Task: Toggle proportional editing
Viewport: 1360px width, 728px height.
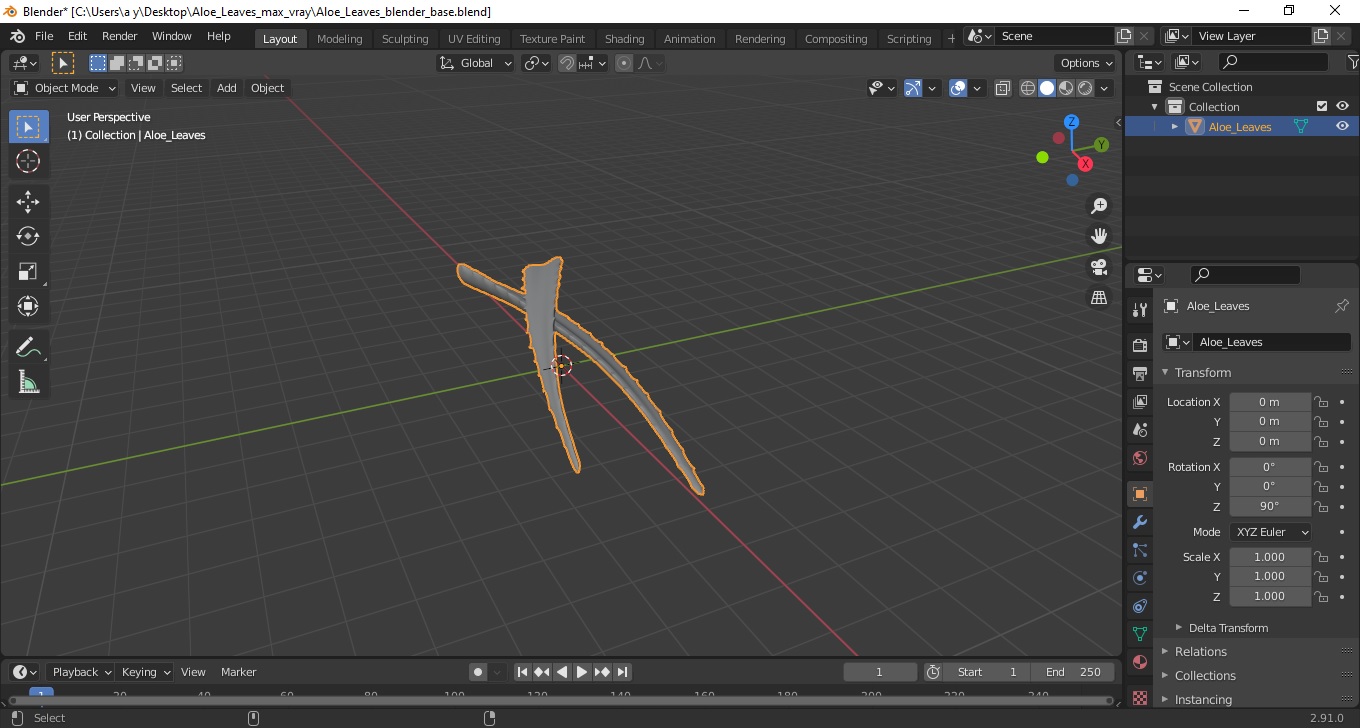Action: click(x=624, y=63)
